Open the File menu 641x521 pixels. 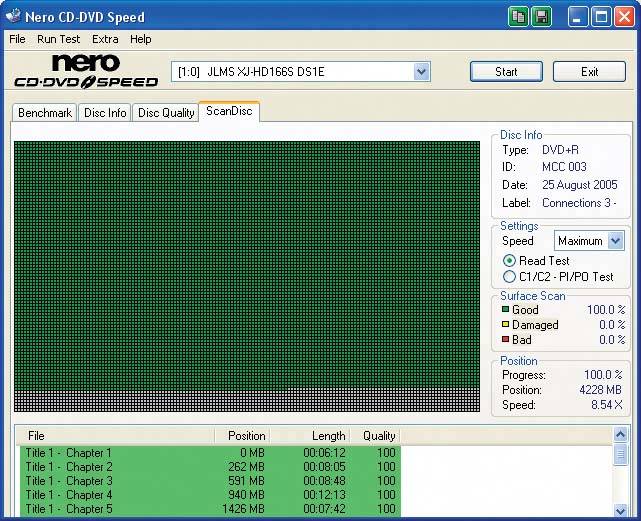(17, 39)
